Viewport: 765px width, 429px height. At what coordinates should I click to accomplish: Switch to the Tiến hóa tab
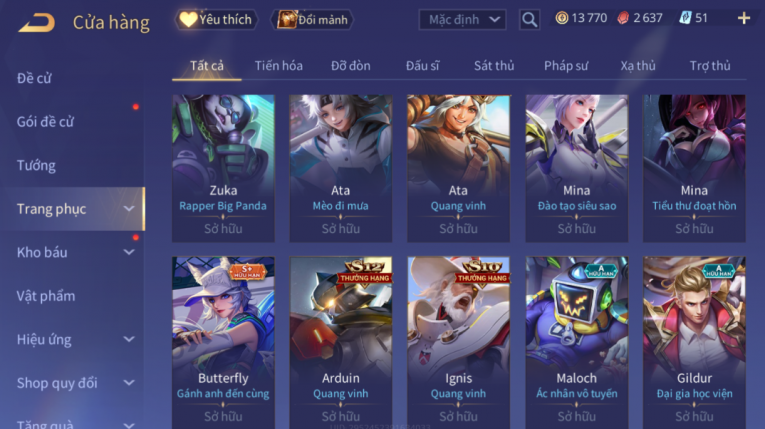click(279, 66)
